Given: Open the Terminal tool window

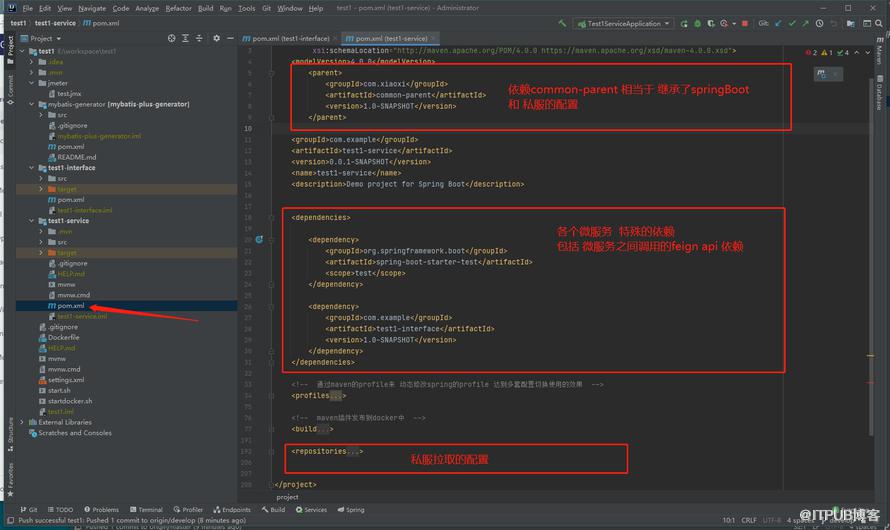Looking at the screenshot, I should 146,510.
